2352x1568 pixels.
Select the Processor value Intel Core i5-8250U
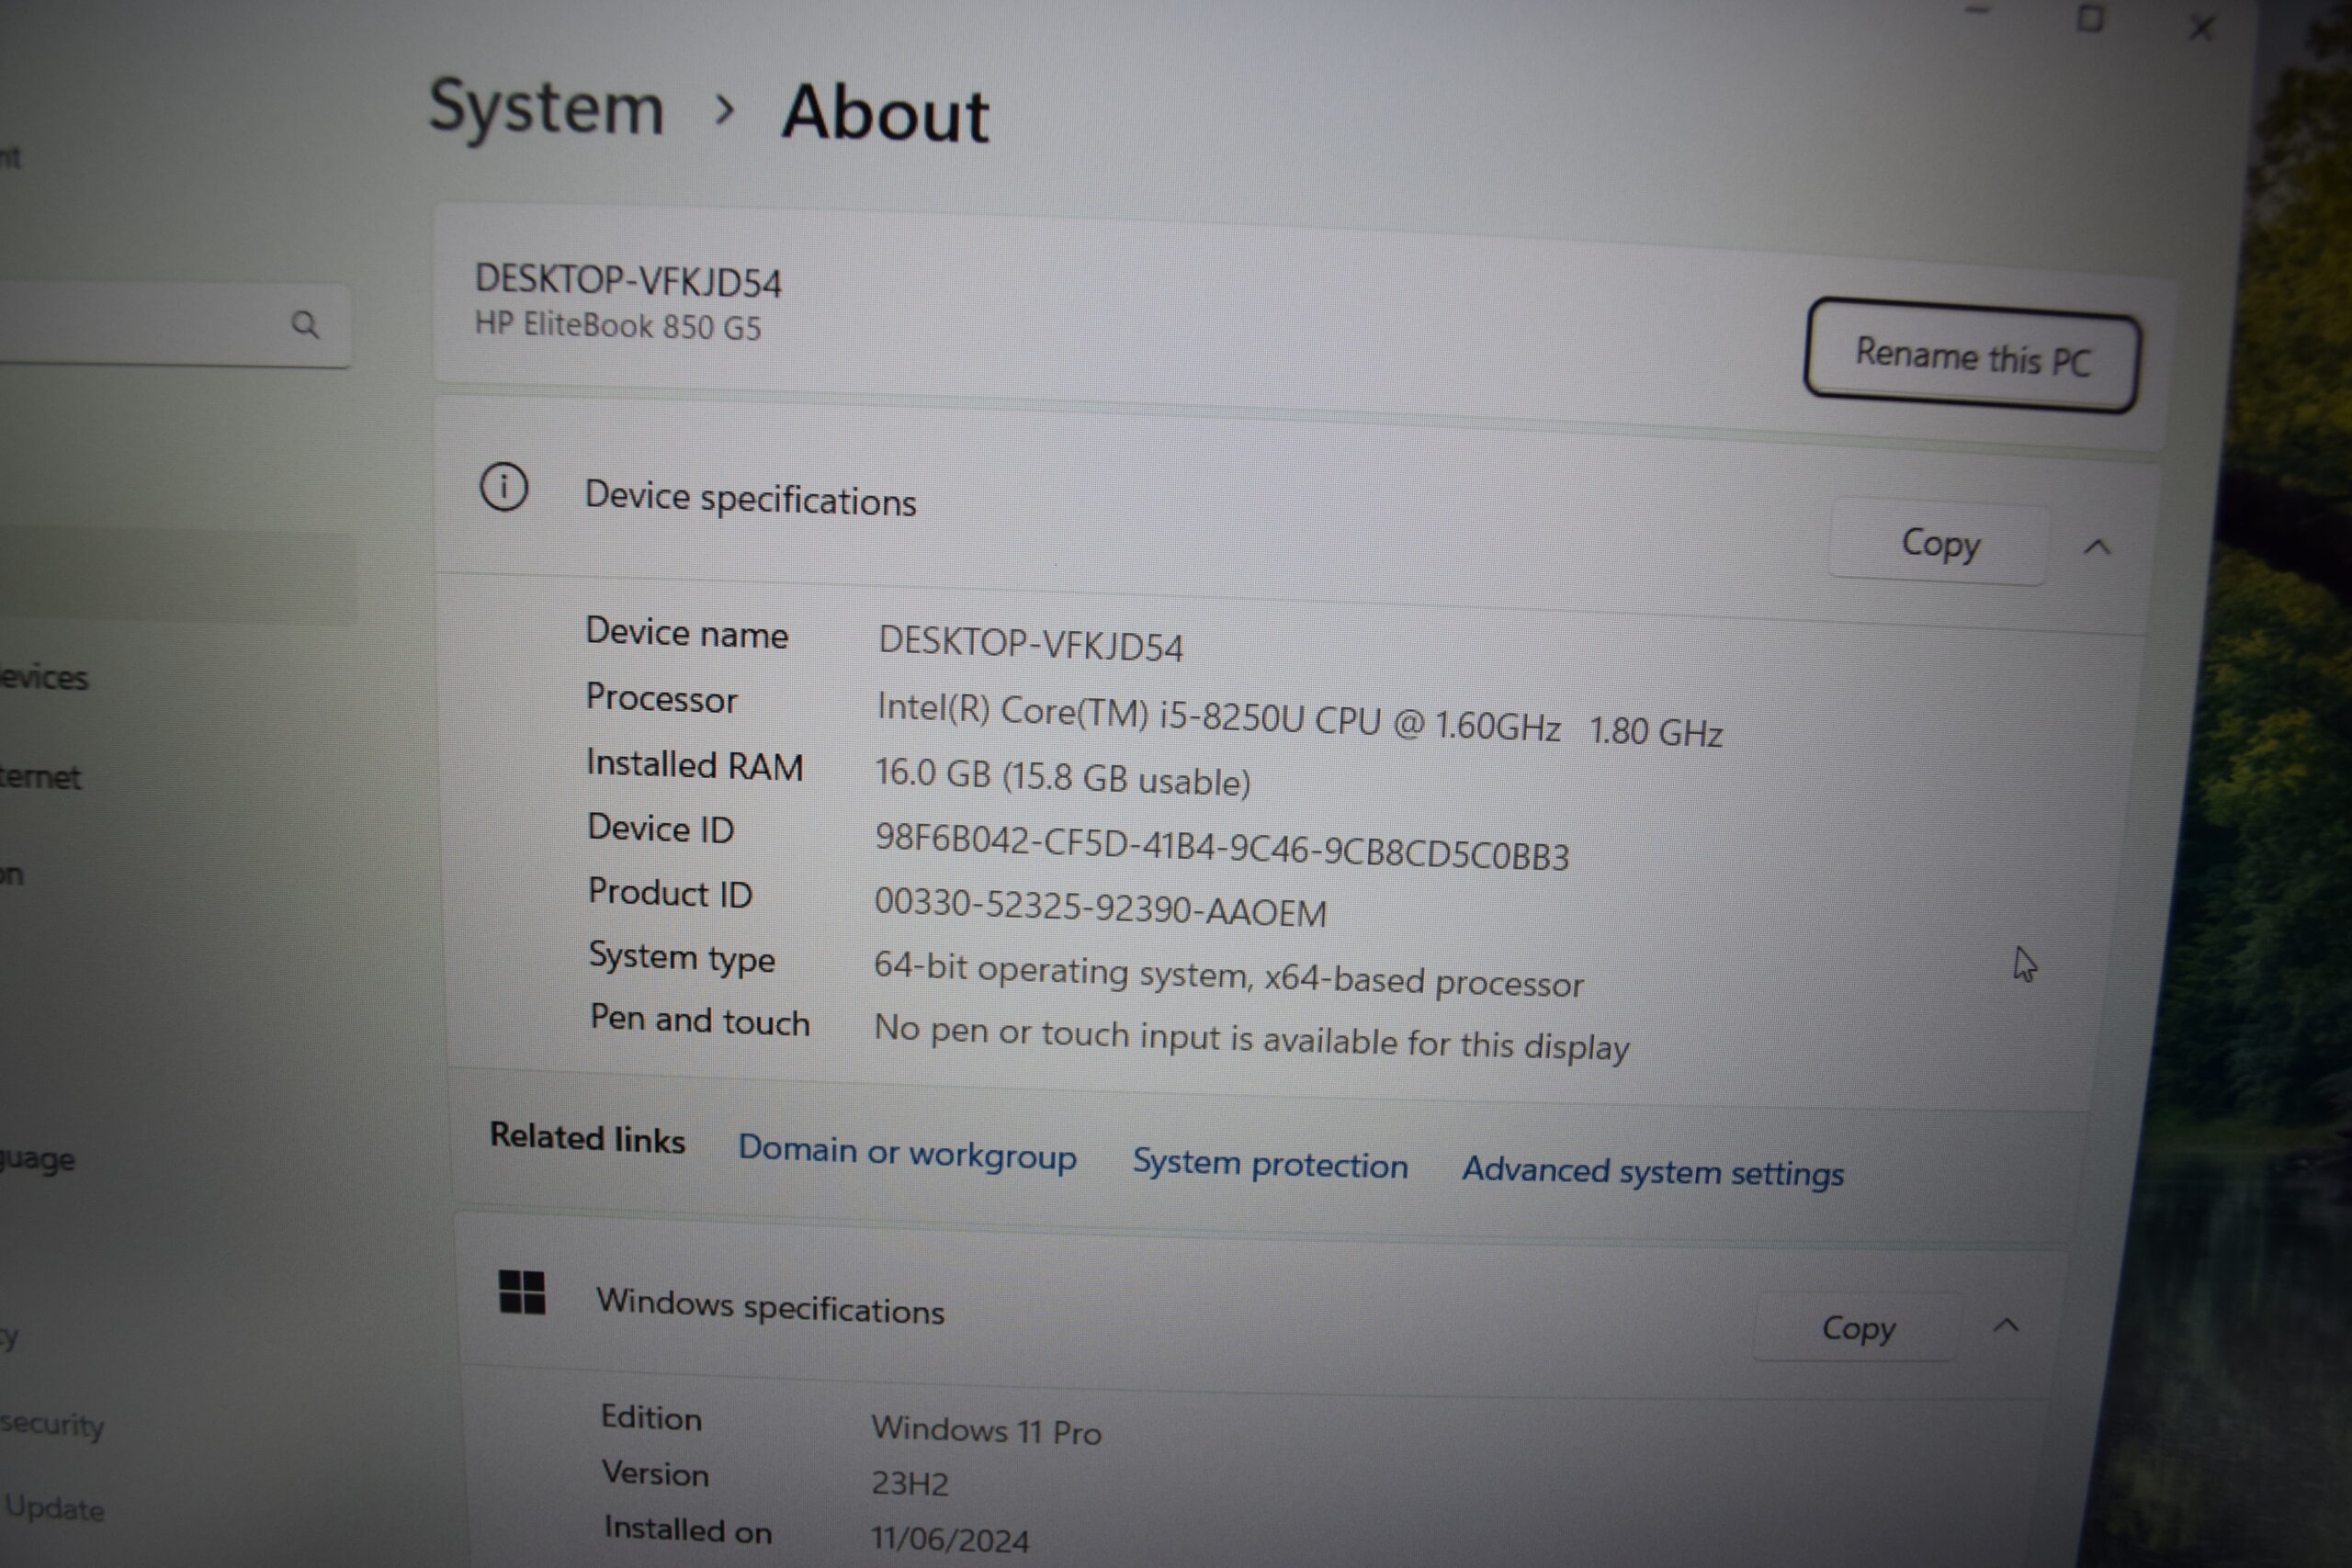tap(1300, 719)
